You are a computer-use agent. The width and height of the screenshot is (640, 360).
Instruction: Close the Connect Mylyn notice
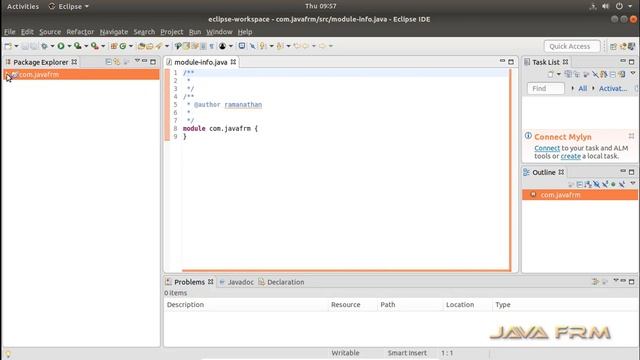point(631,136)
